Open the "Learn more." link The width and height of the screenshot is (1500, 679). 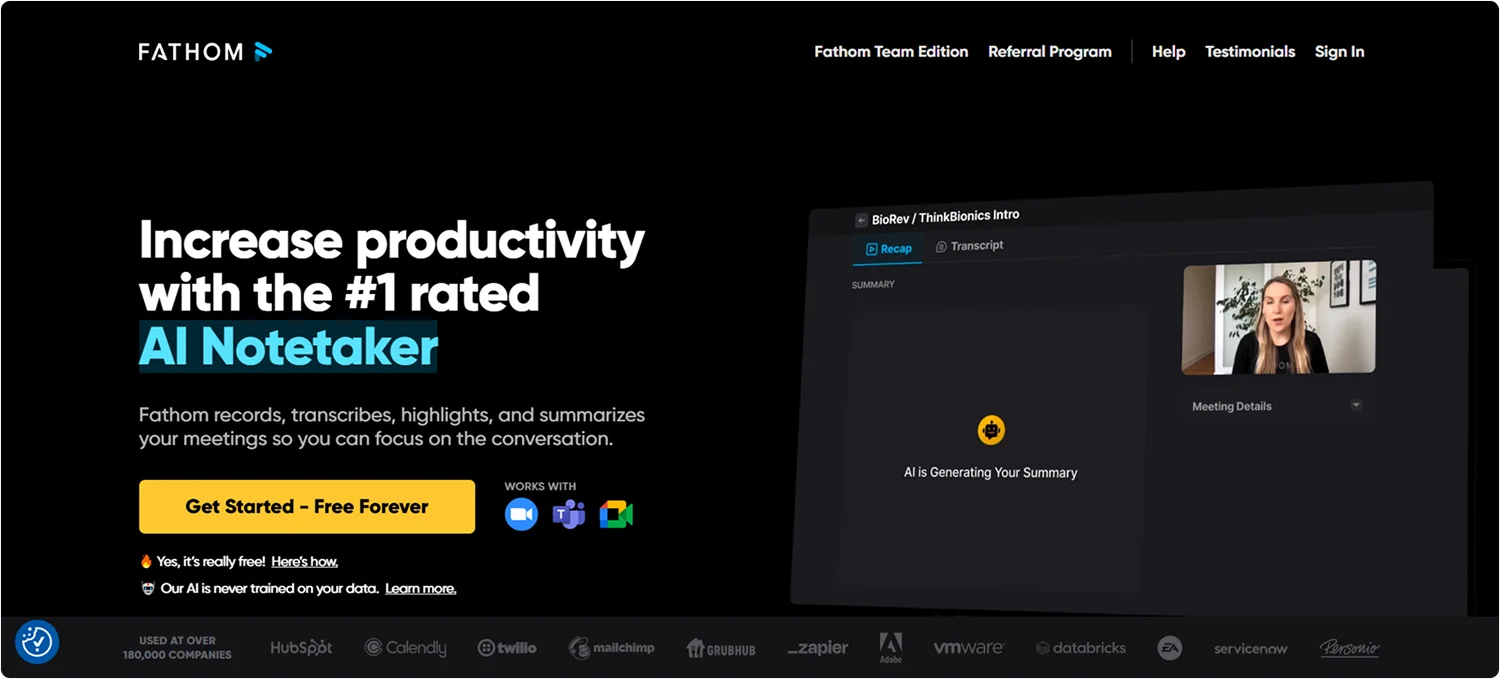(x=421, y=589)
